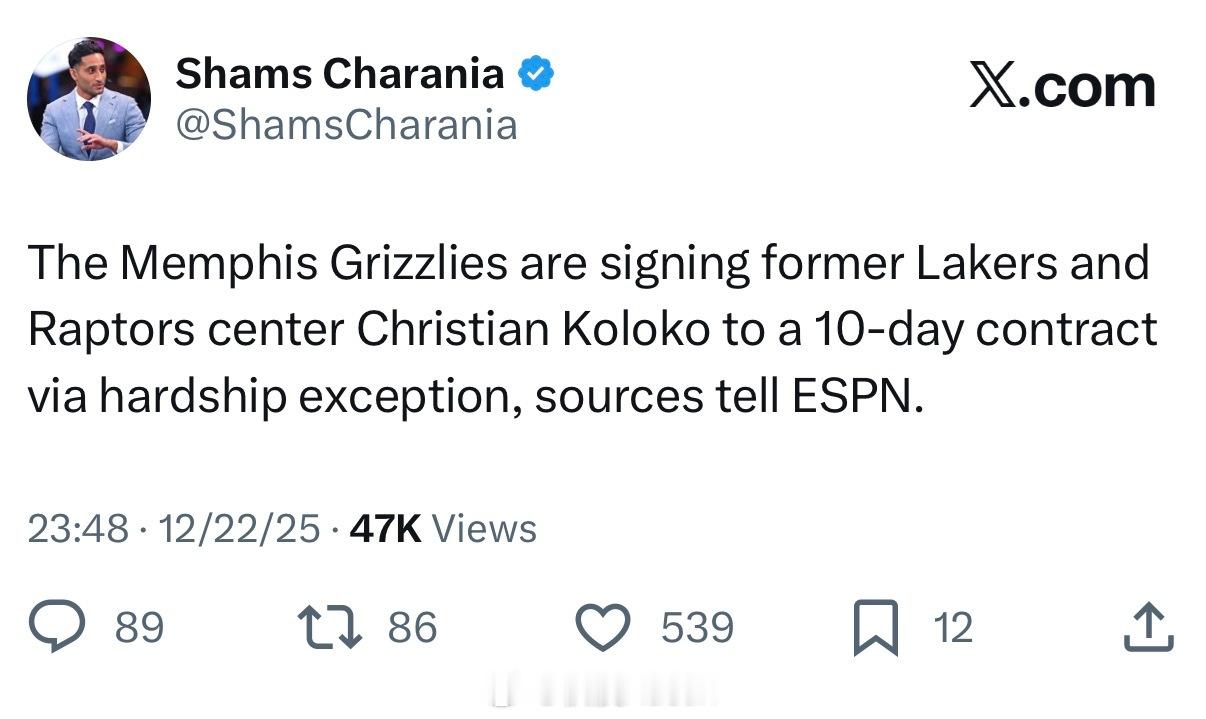Click the repost count 86

pos(412,628)
